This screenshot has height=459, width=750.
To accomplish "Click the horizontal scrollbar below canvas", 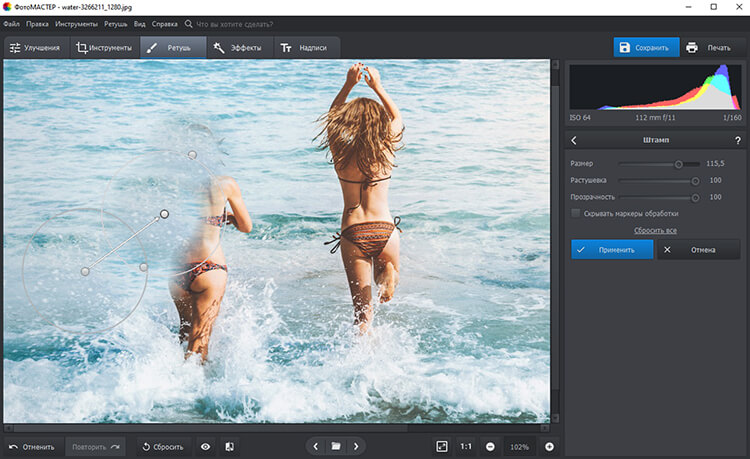I will click(276, 427).
